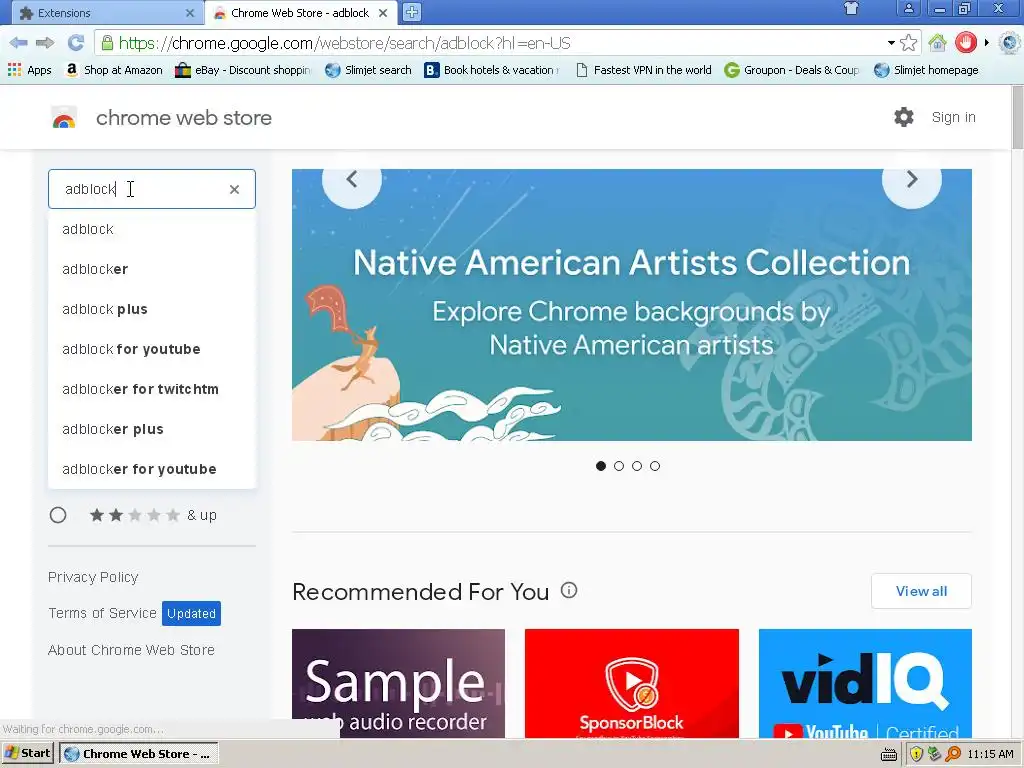Open the vidIQ extension card
The image size is (1024, 768).
tap(865, 684)
